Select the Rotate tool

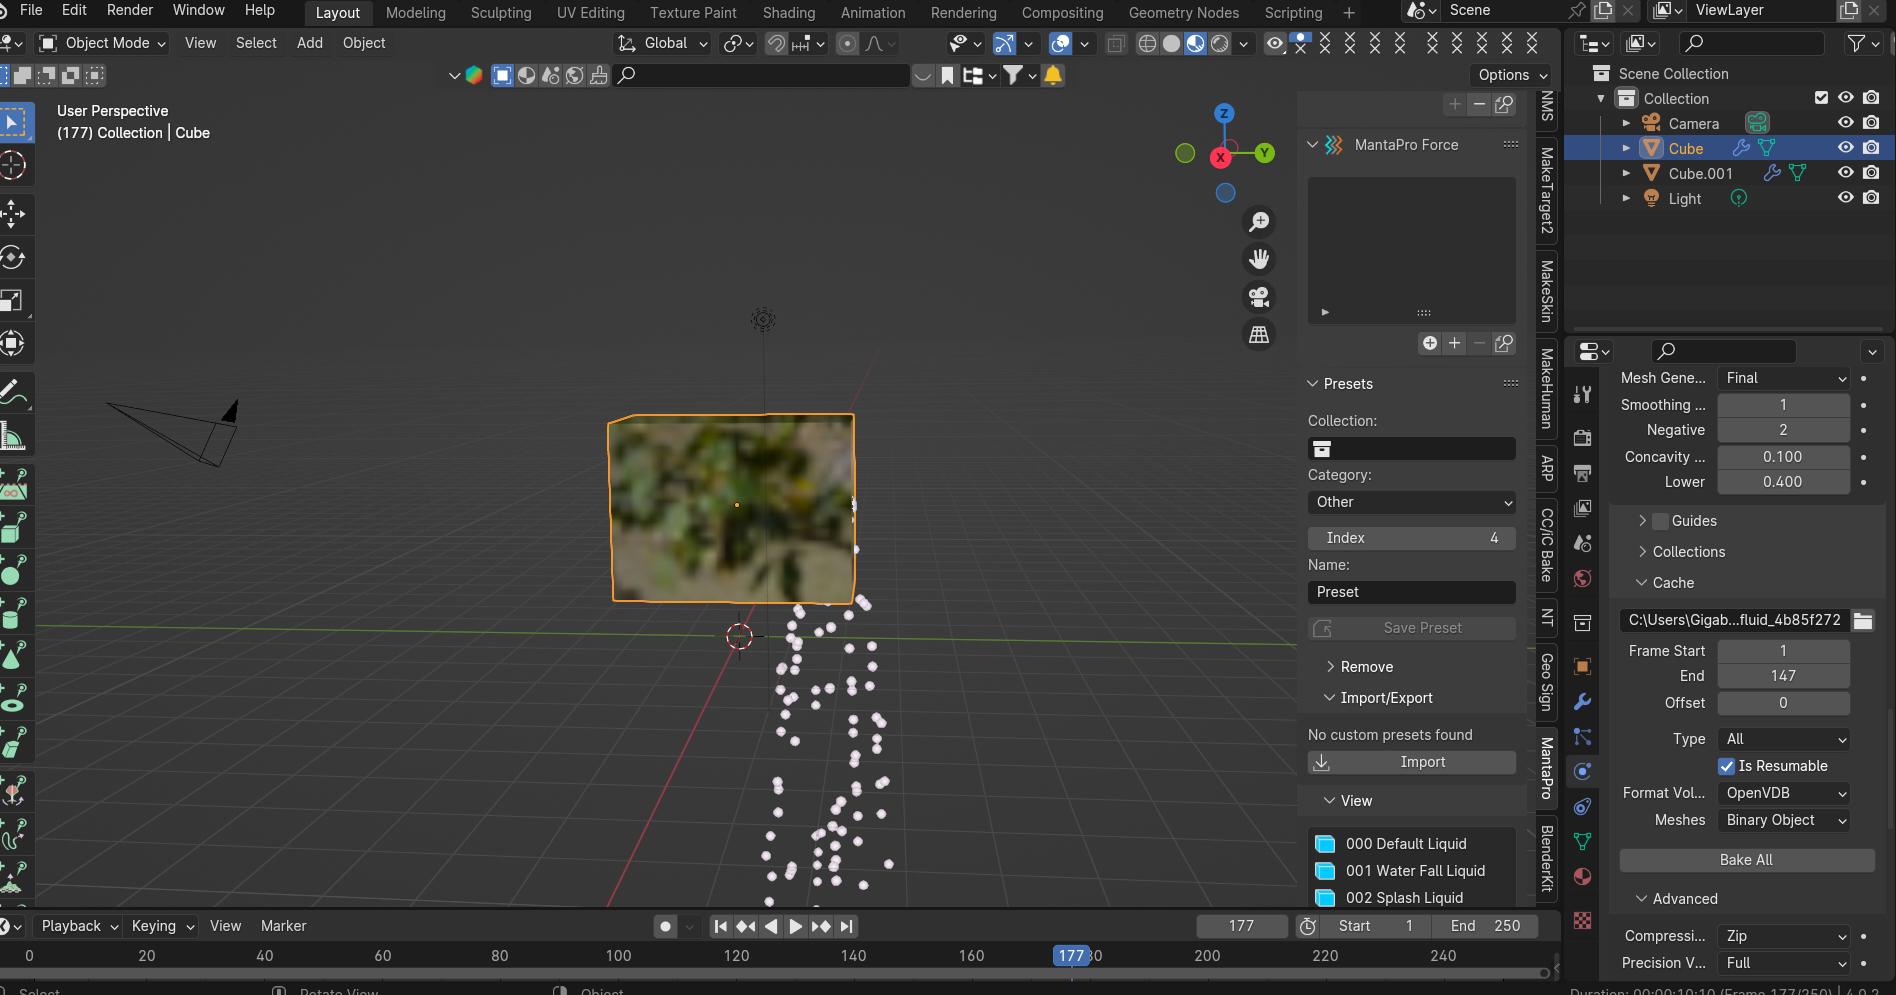point(13,257)
